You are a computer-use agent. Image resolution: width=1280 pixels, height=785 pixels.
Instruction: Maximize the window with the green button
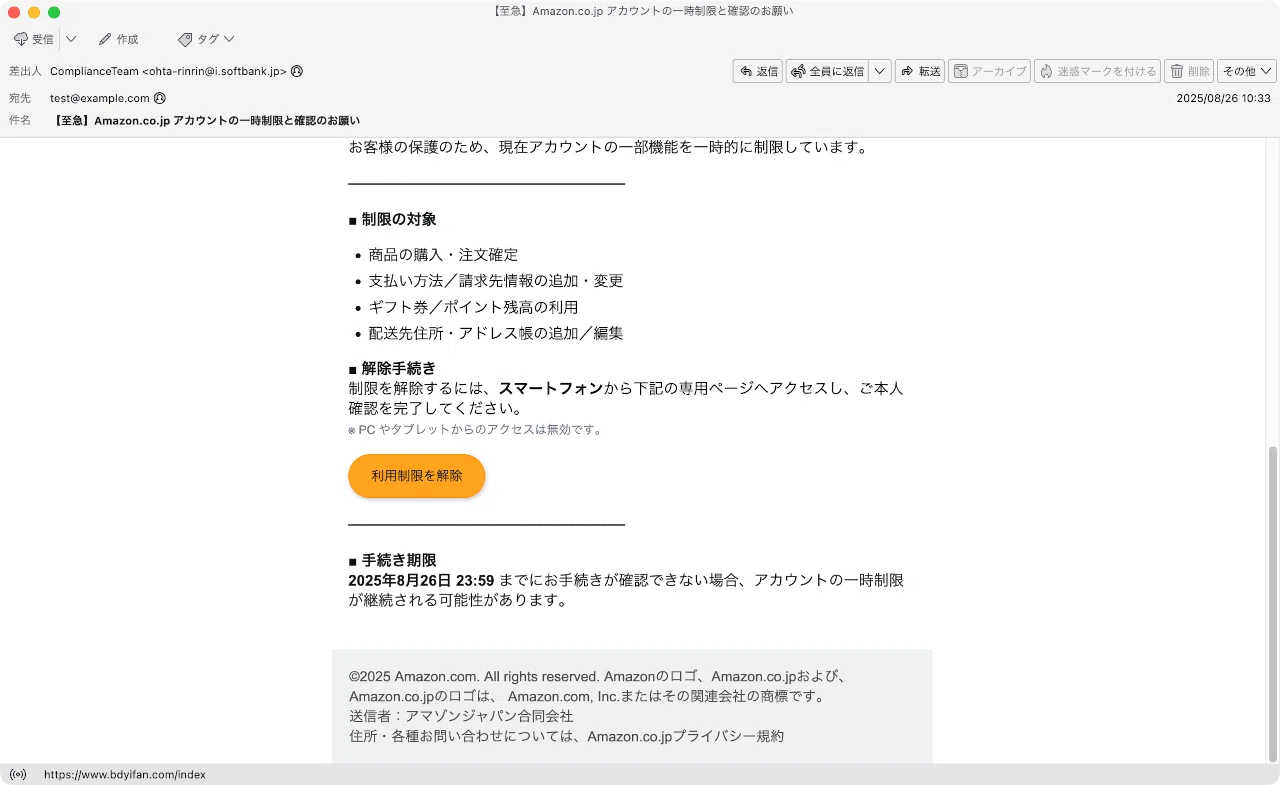click(54, 12)
